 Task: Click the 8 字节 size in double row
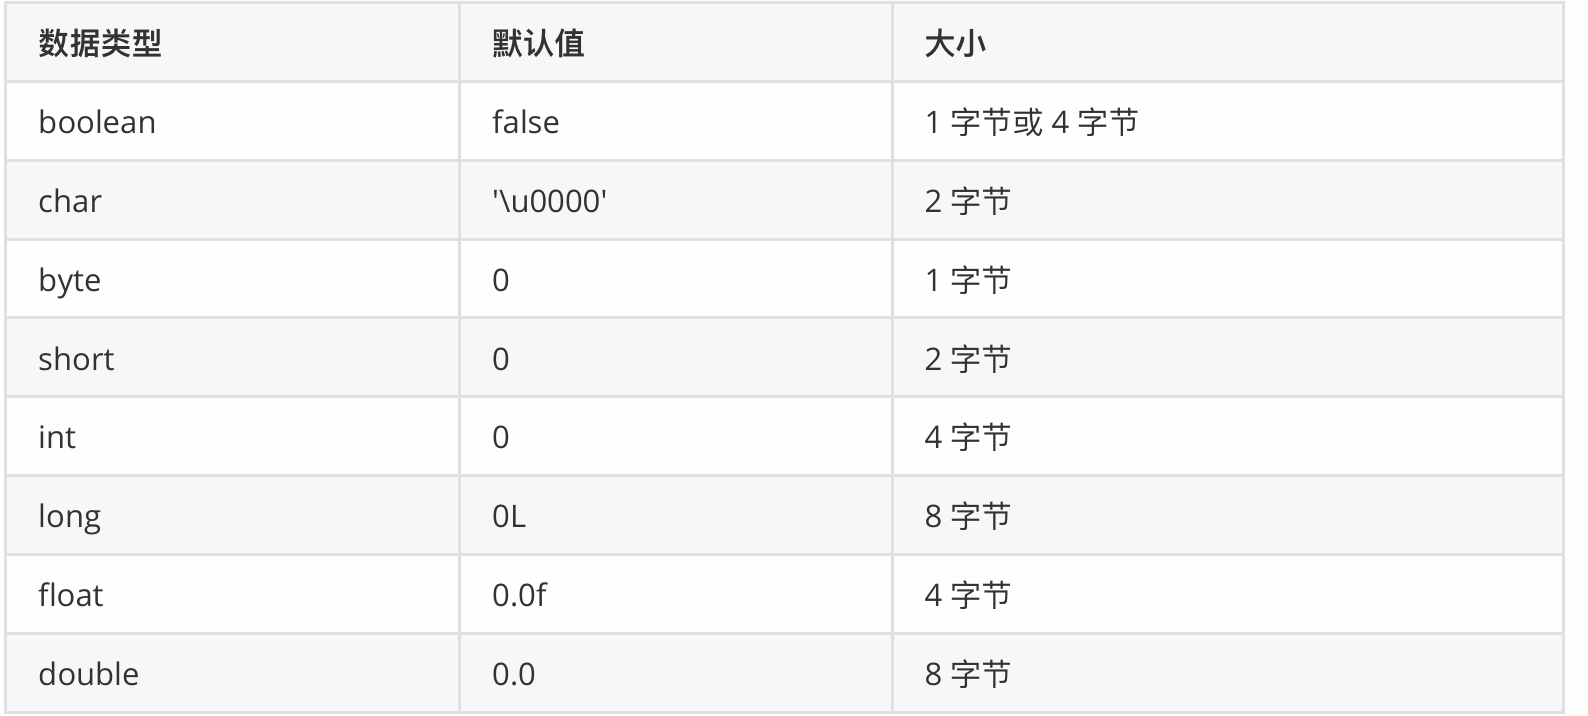[967, 674]
